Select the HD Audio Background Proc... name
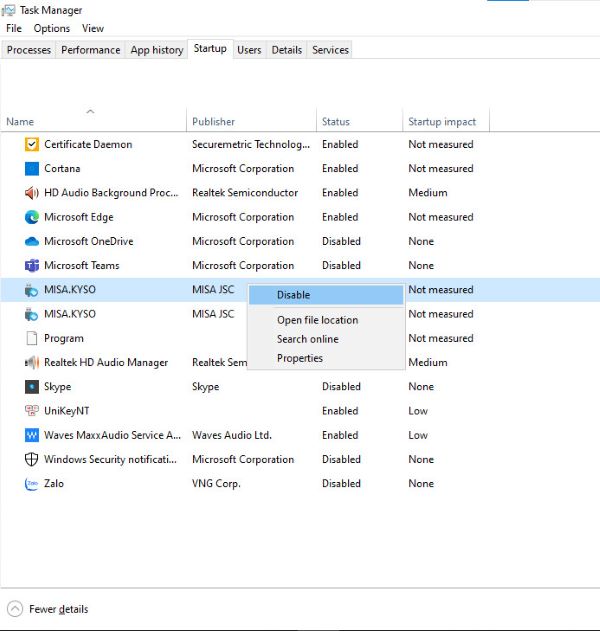The height and width of the screenshot is (631, 600). (x=111, y=193)
